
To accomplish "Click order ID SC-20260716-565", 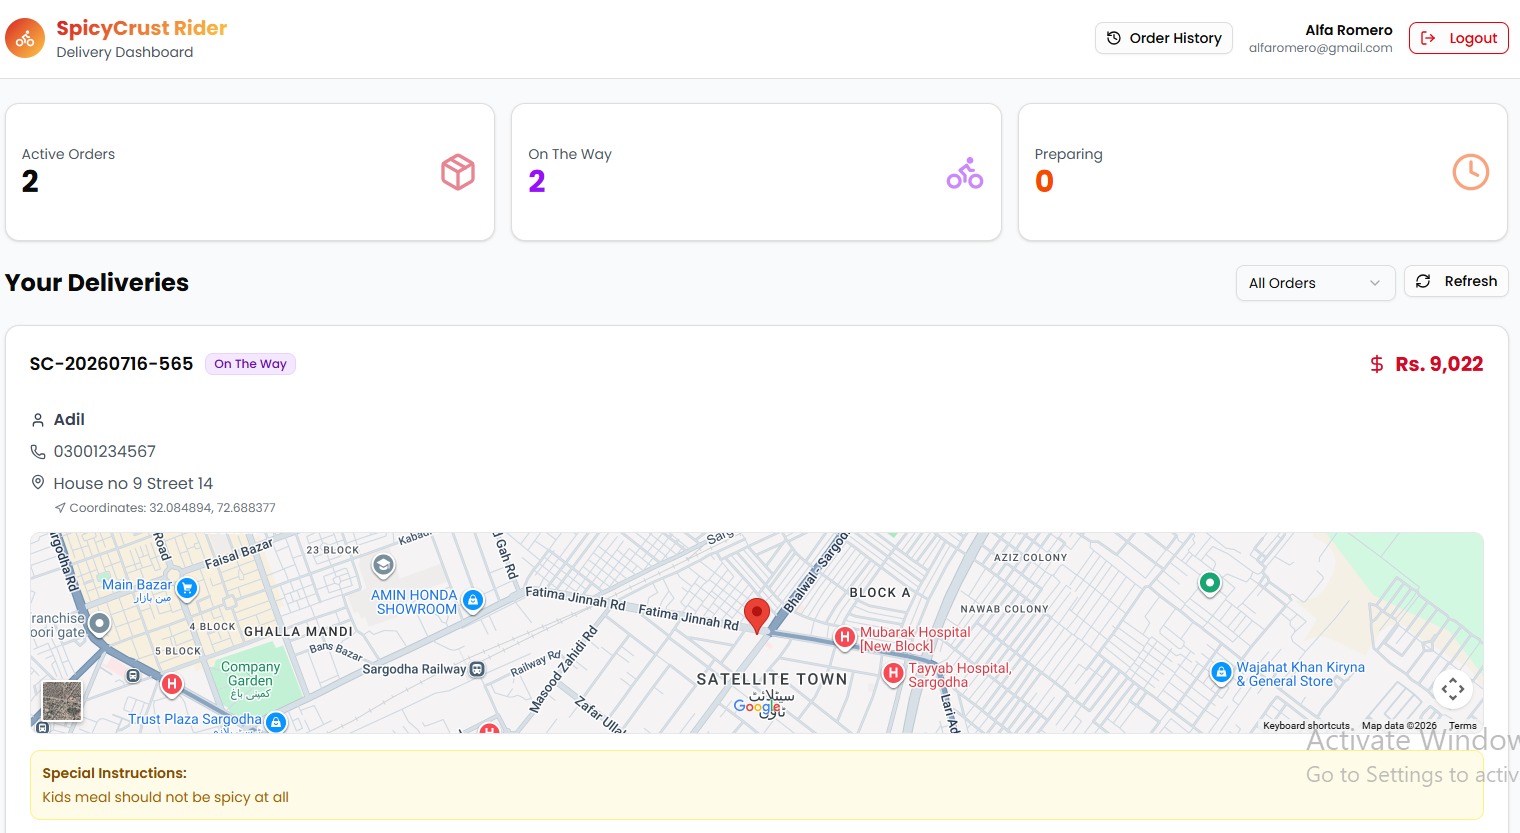I will (x=111, y=364).
